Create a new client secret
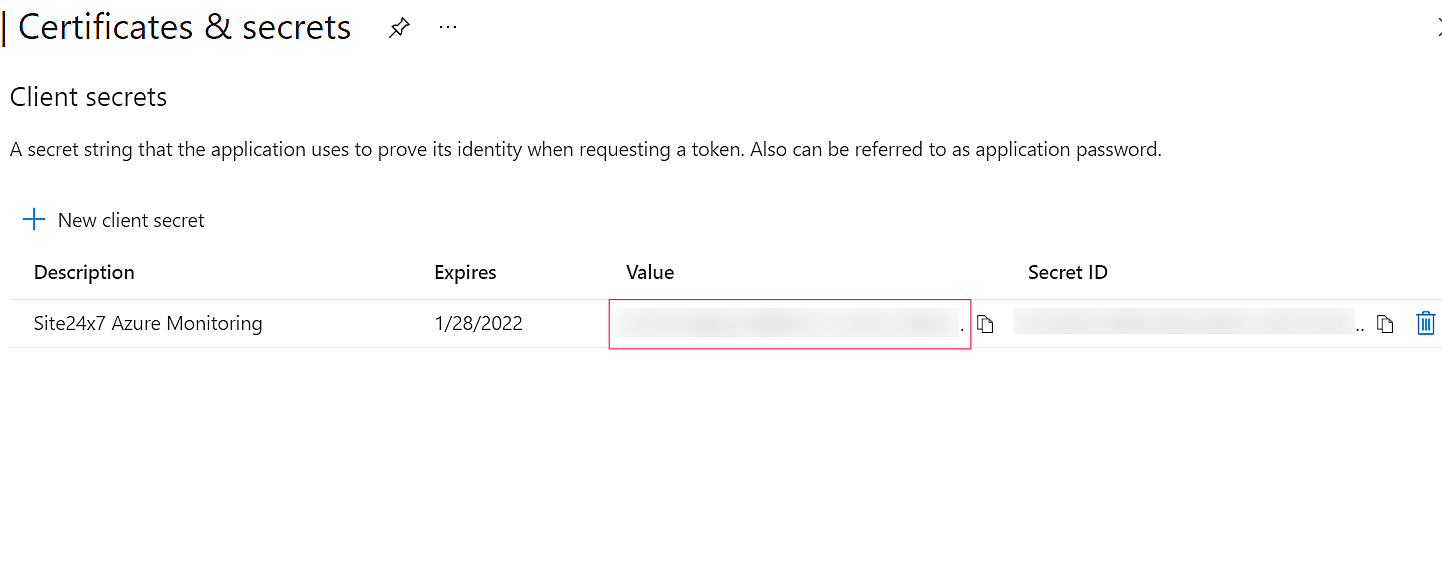The height and width of the screenshot is (586, 1442). pyautogui.click(x=131, y=220)
